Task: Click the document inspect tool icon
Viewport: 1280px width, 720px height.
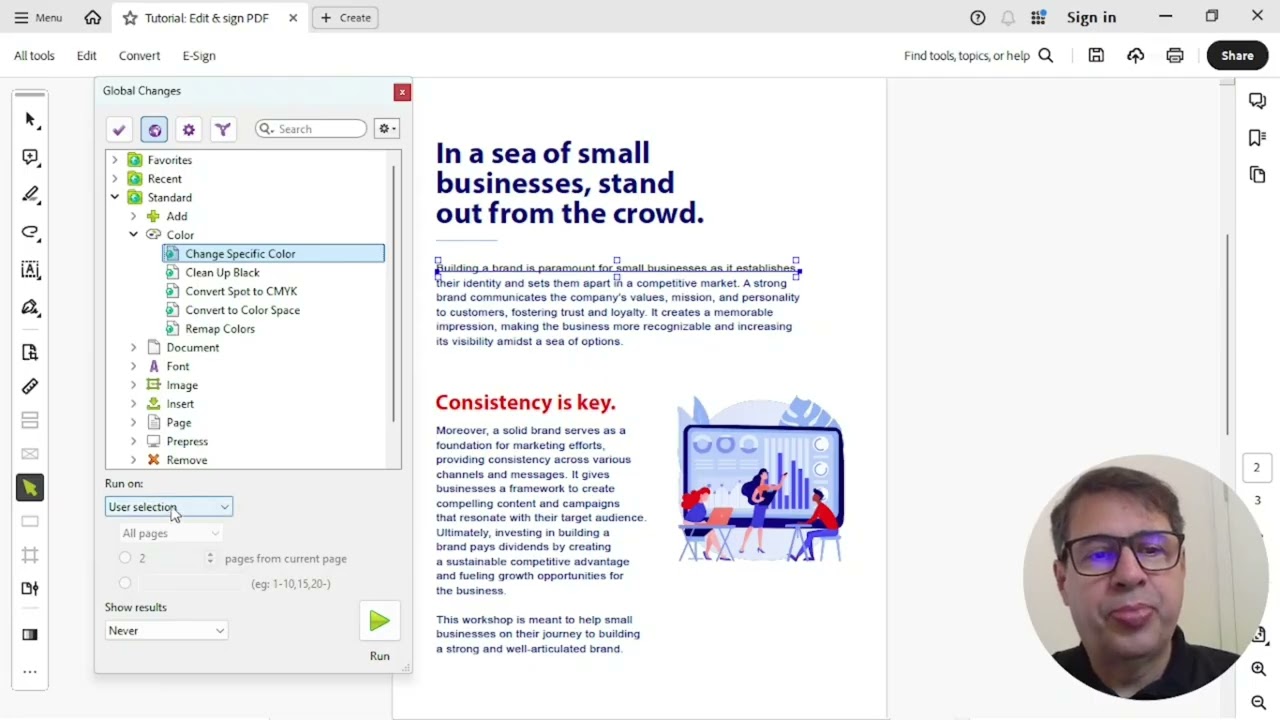Action: point(30,352)
